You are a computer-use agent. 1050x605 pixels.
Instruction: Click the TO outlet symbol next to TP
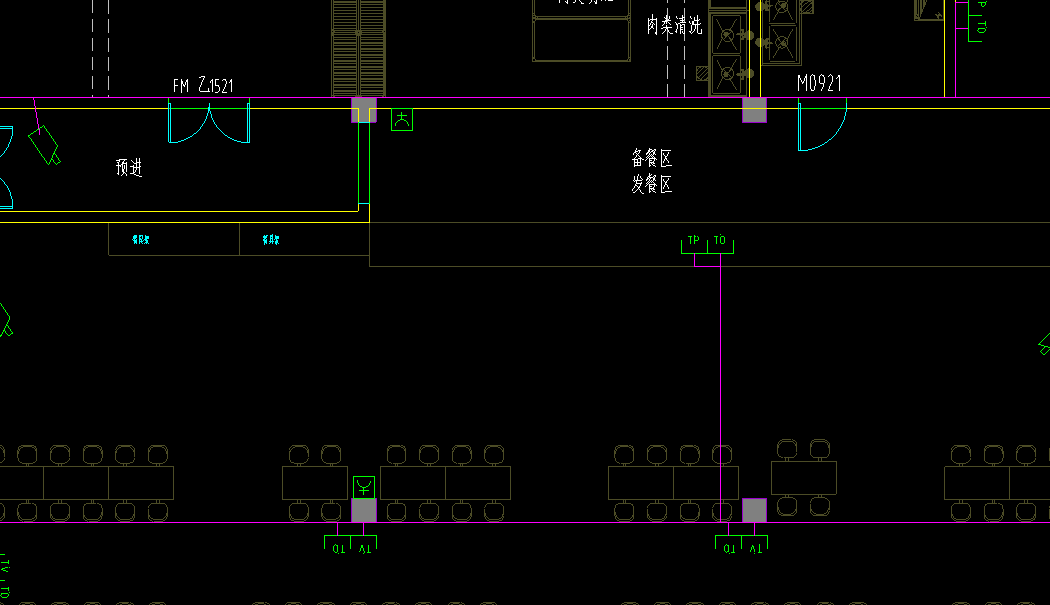pyautogui.click(x=721, y=245)
